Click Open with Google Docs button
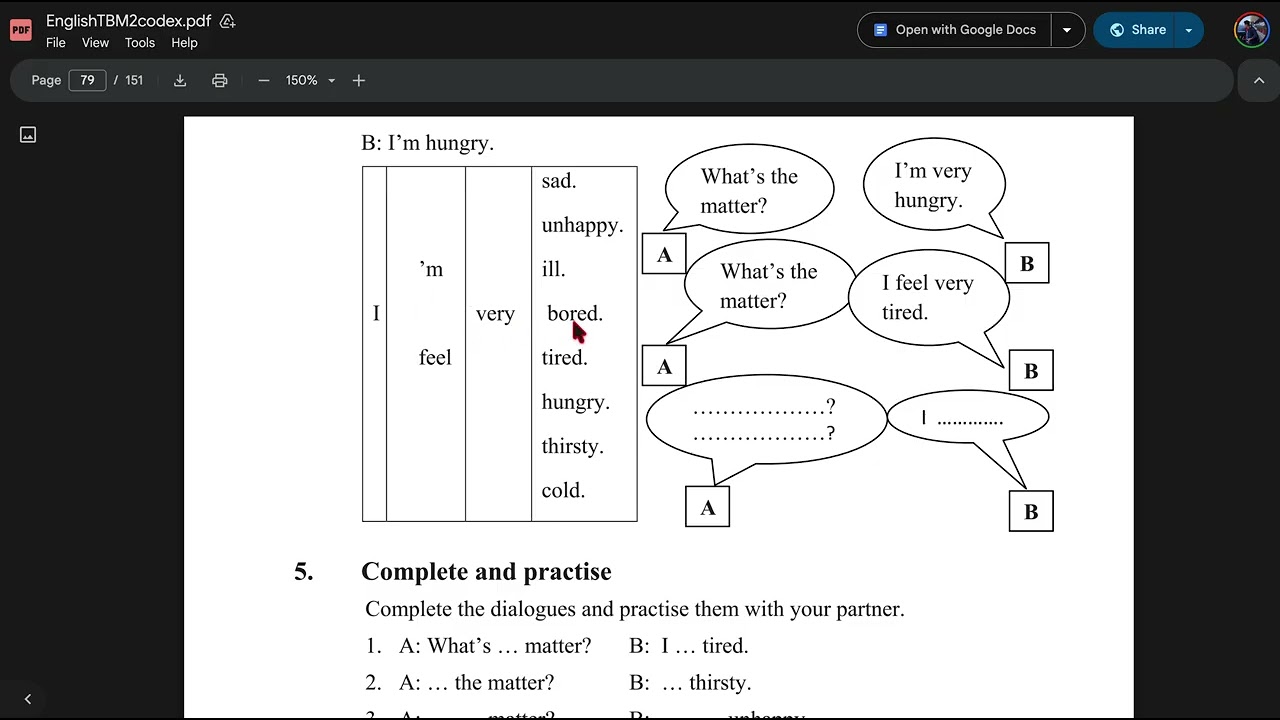The width and height of the screenshot is (1280, 720). (x=954, y=30)
